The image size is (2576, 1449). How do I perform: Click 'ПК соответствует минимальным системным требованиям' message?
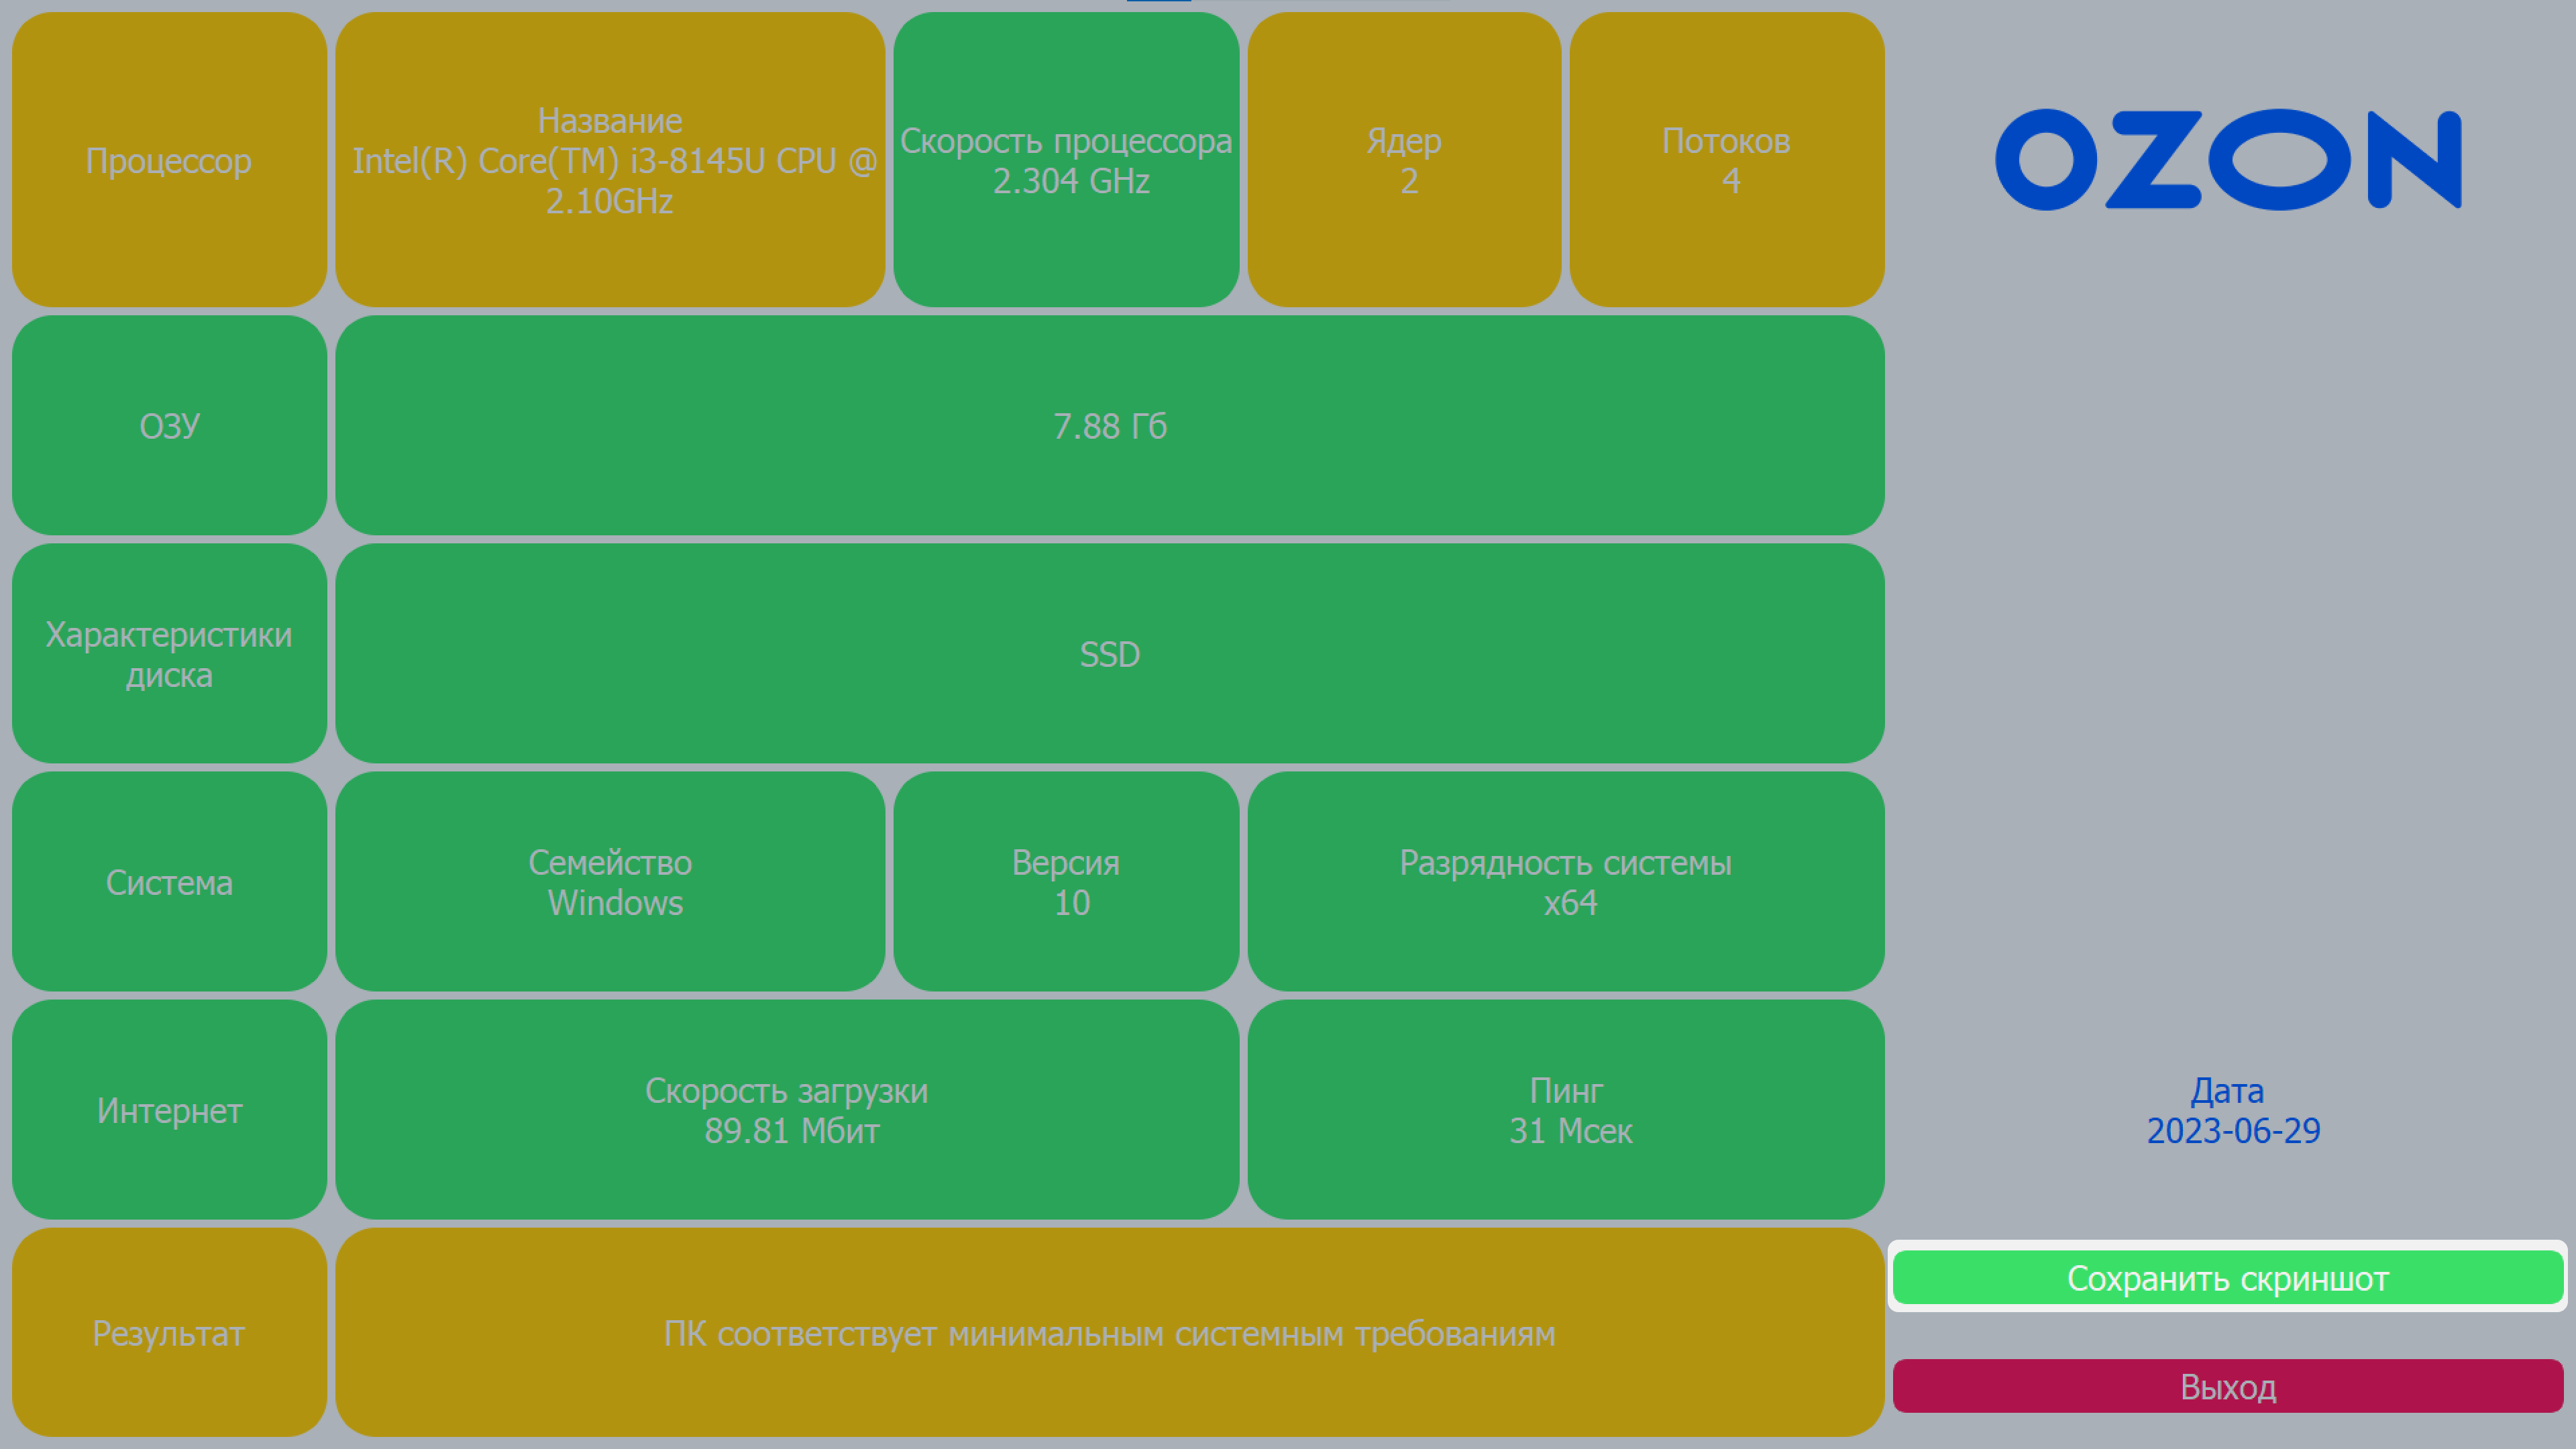pos(1110,1332)
